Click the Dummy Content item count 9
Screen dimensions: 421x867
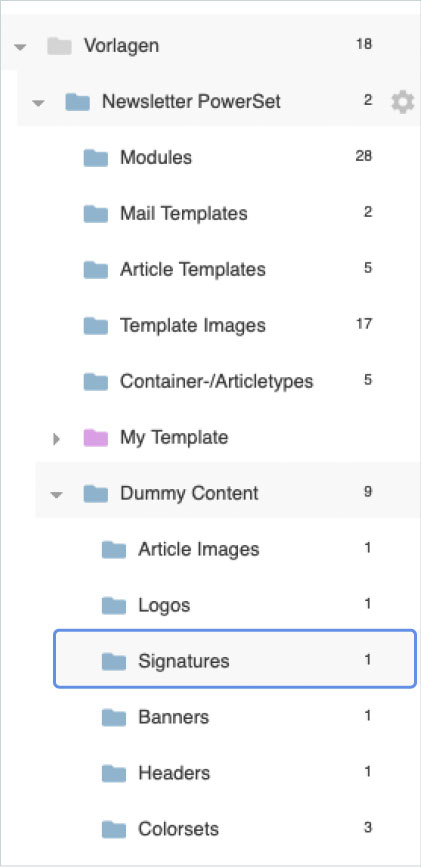tap(367, 491)
